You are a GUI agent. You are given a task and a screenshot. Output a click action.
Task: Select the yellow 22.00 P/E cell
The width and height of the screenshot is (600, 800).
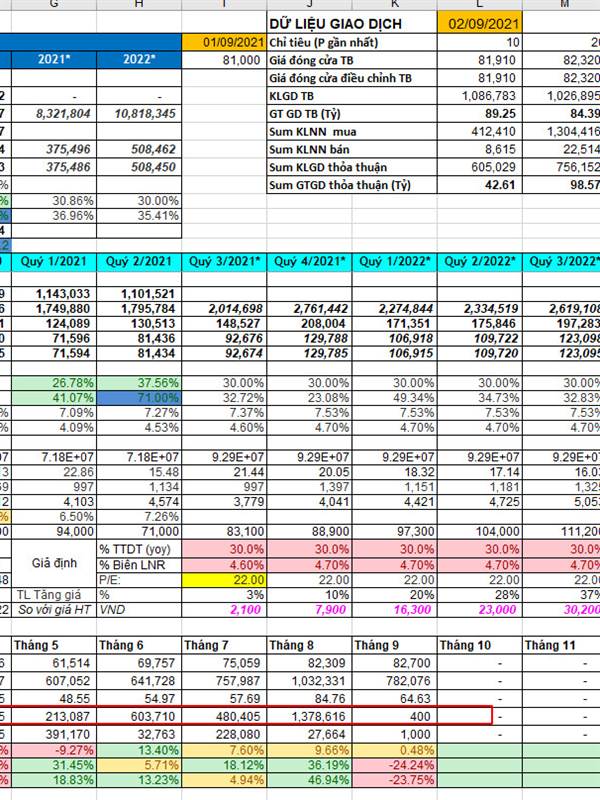224,580
